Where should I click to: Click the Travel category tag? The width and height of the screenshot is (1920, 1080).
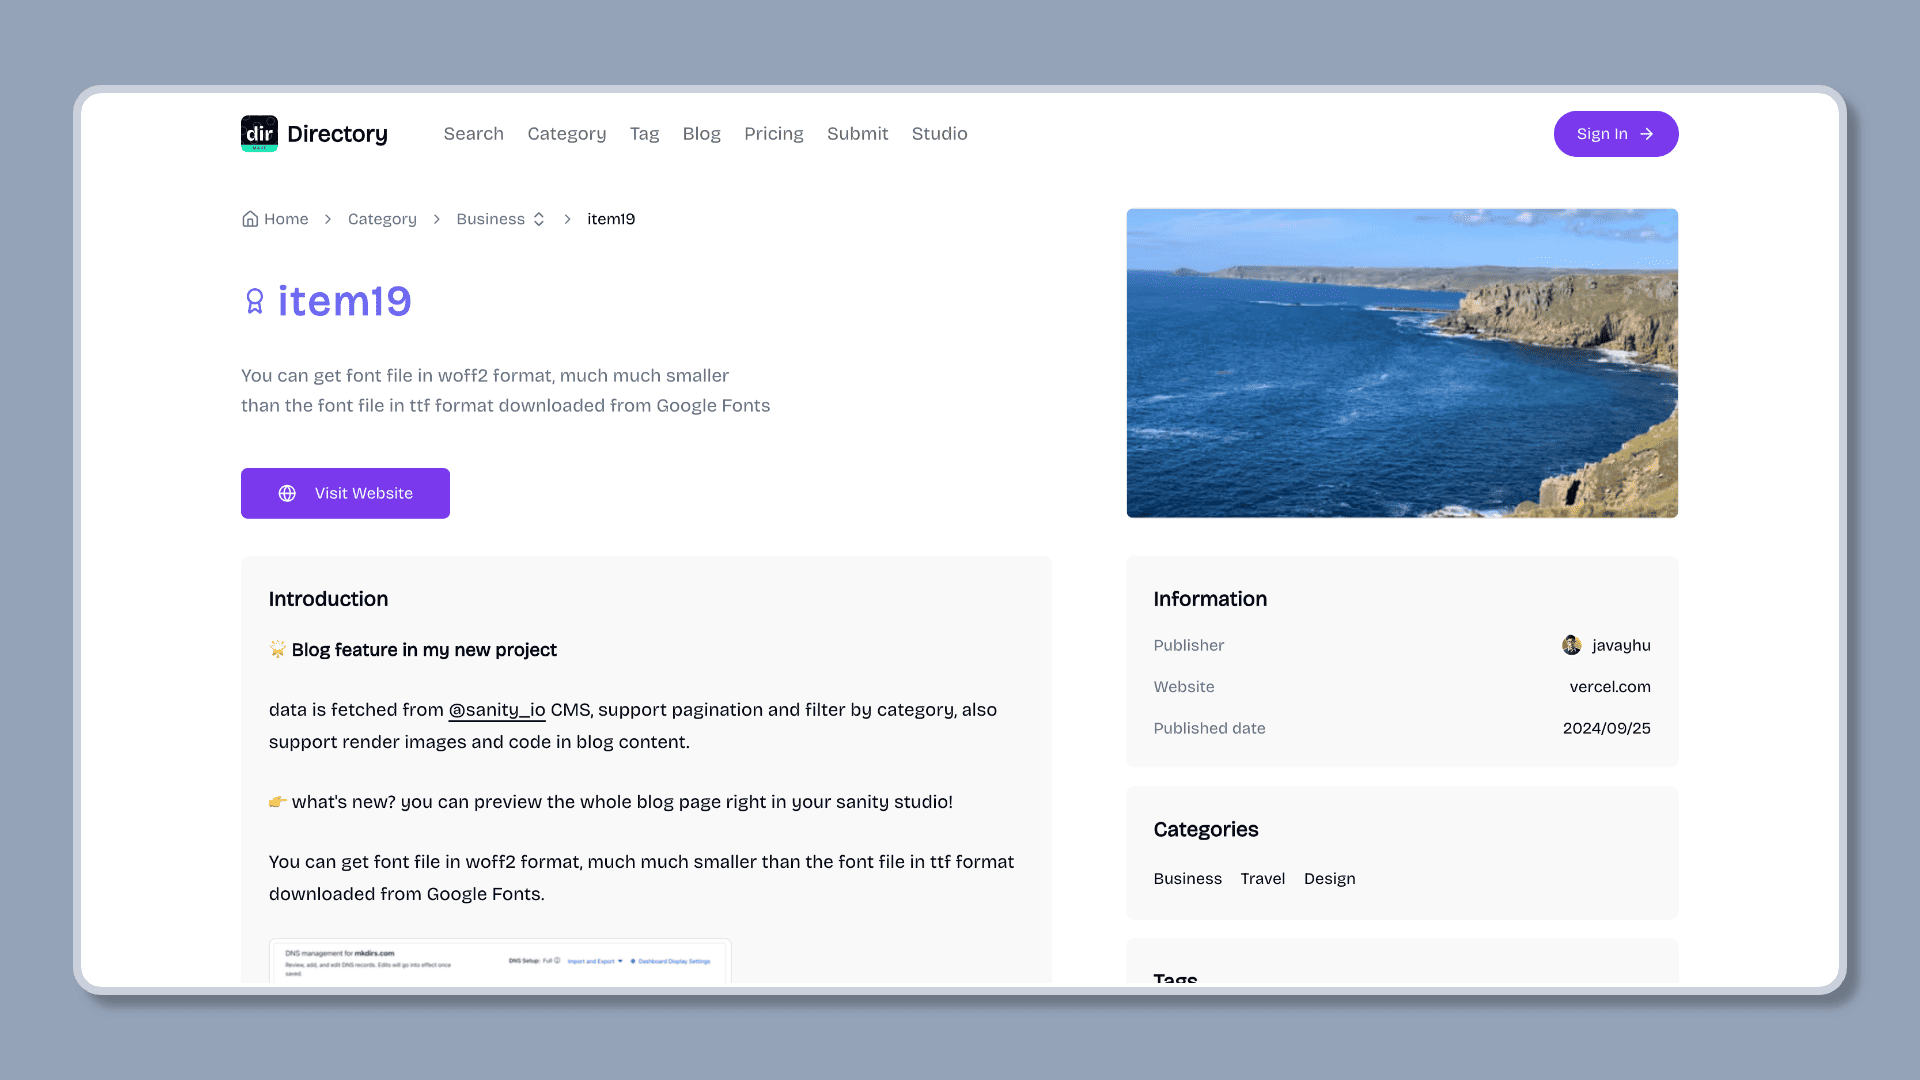(1262, 878)
